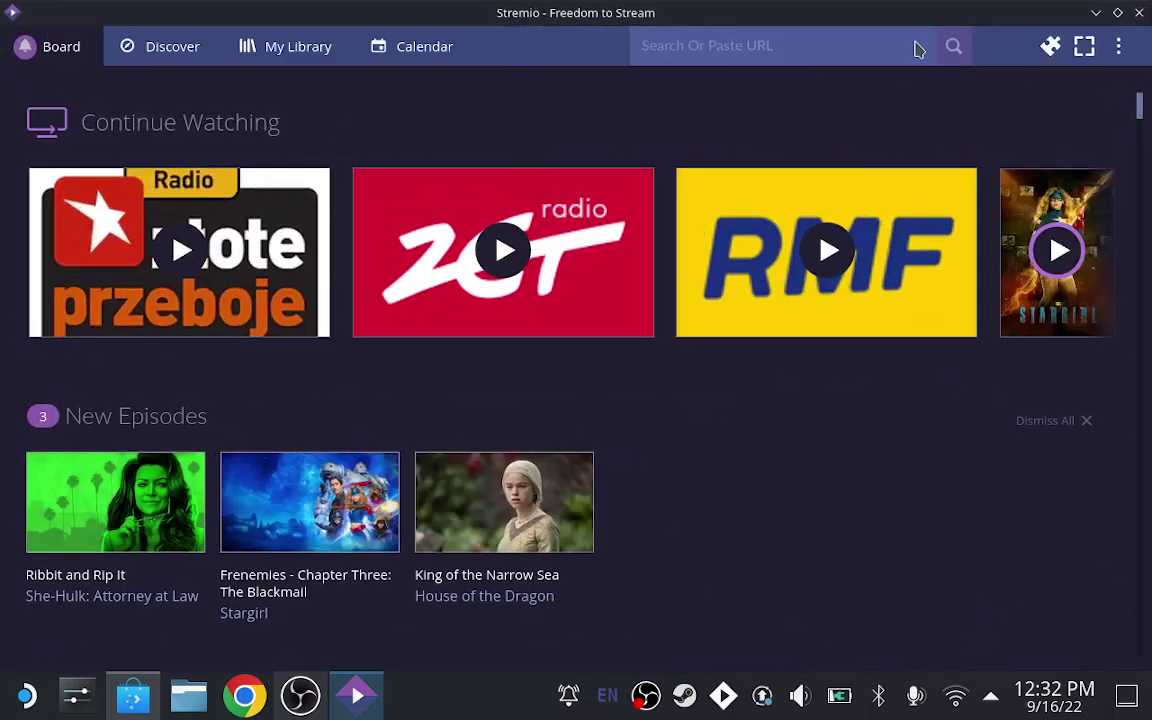Click the clock showing 12:32 PM
Viewport: 1152px width, 720px height.
1054,696
